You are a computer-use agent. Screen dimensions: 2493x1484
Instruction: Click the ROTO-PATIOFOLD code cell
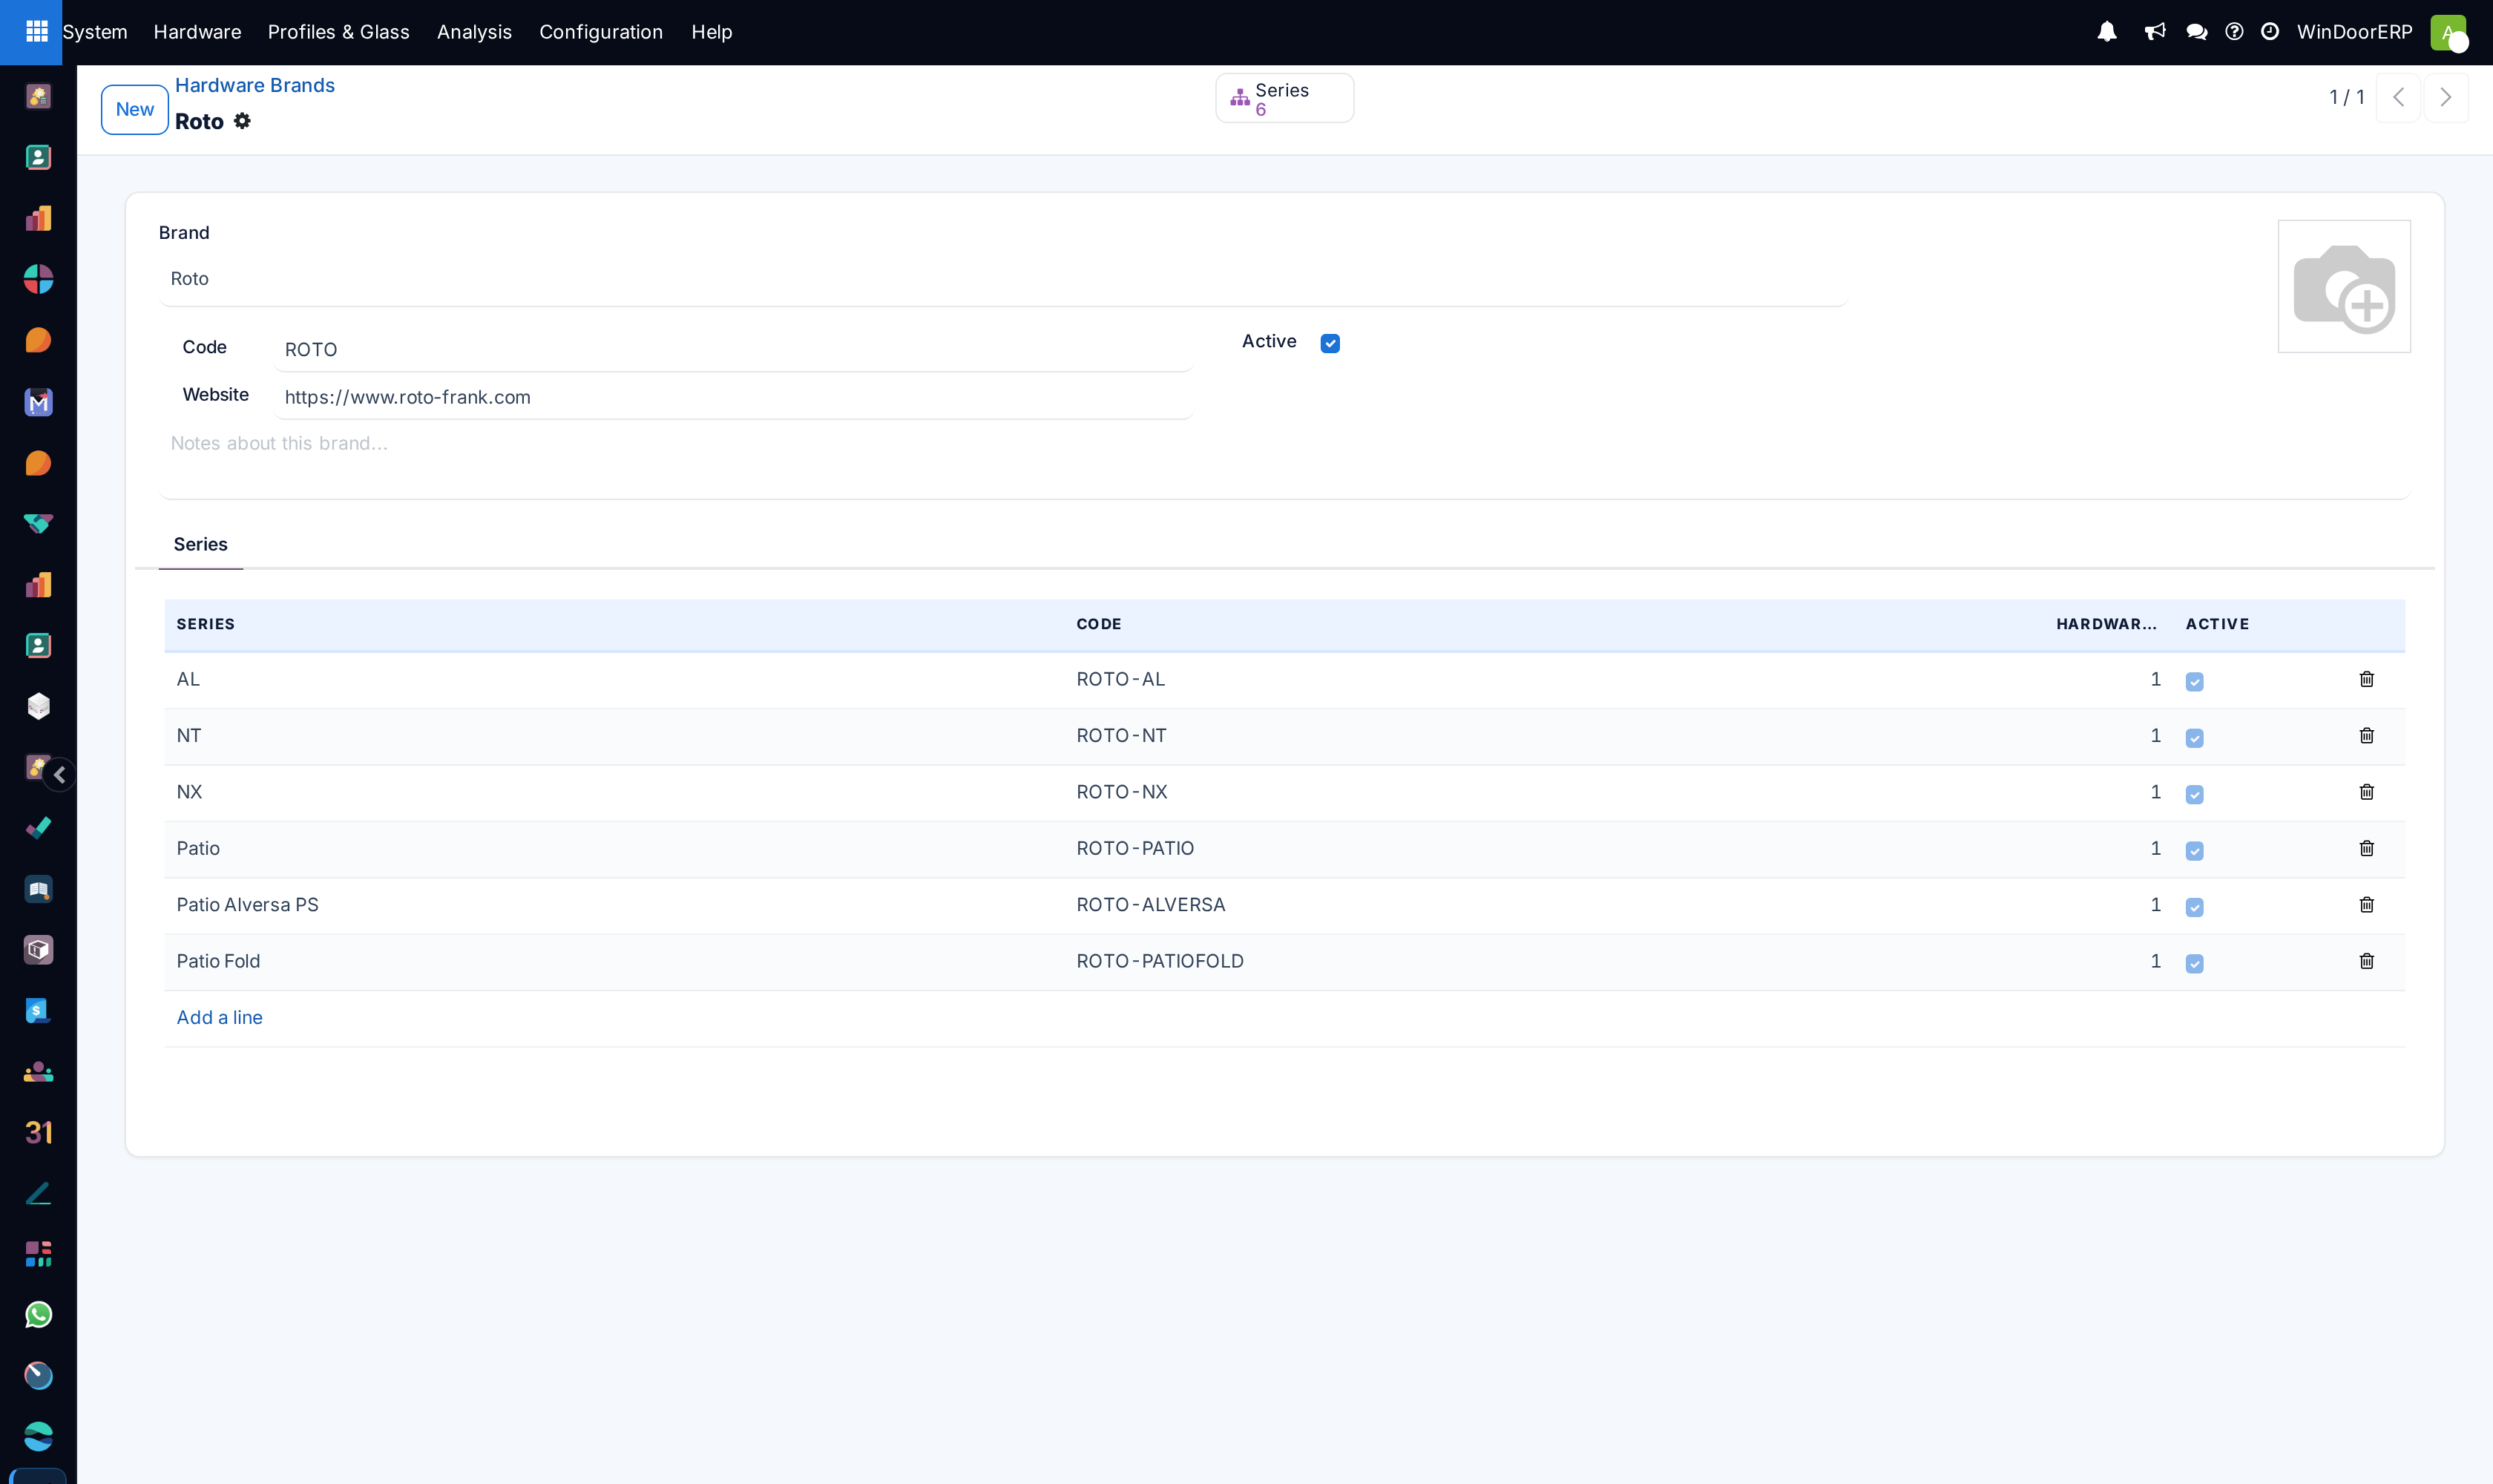[1160, 961]
